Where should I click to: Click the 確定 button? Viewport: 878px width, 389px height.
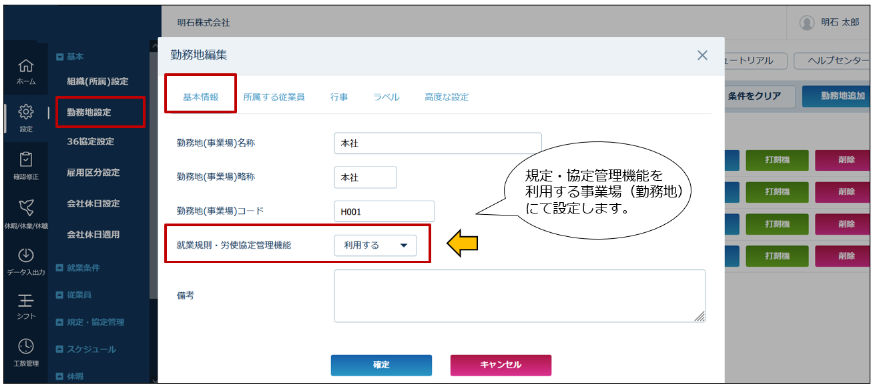381,365
